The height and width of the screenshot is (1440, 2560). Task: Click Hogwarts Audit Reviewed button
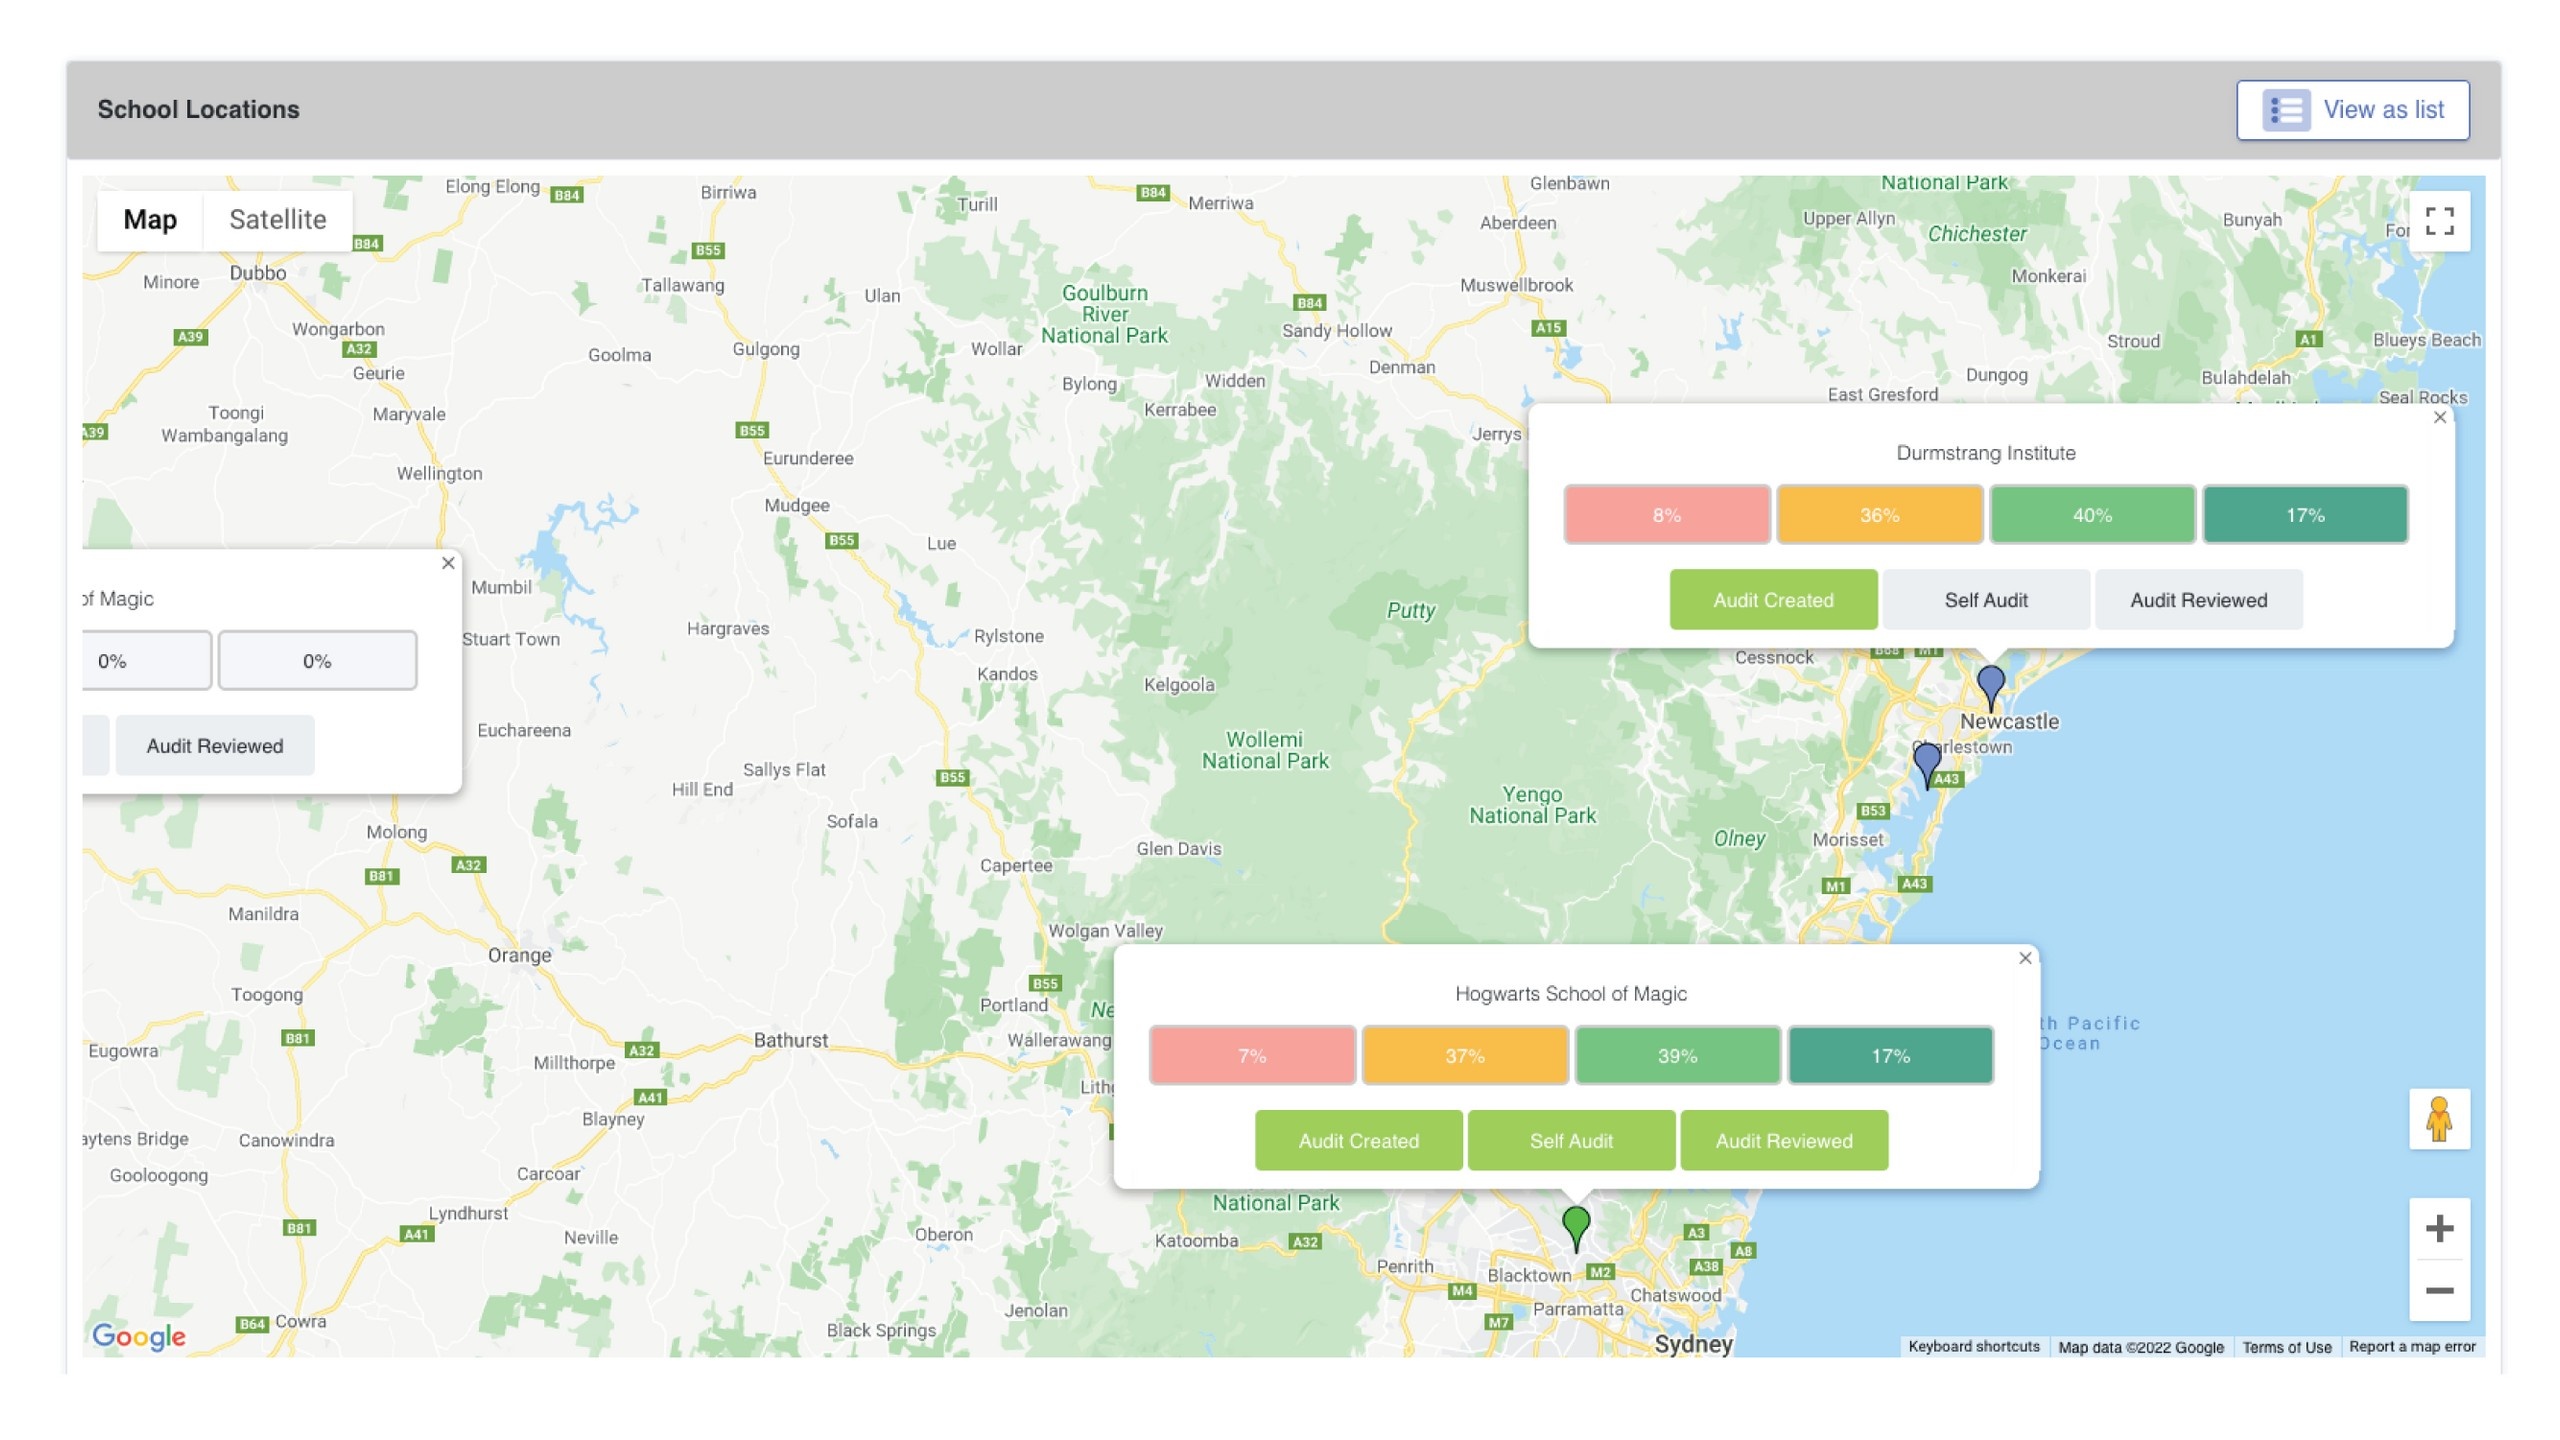click(x=1783, y=1141)
